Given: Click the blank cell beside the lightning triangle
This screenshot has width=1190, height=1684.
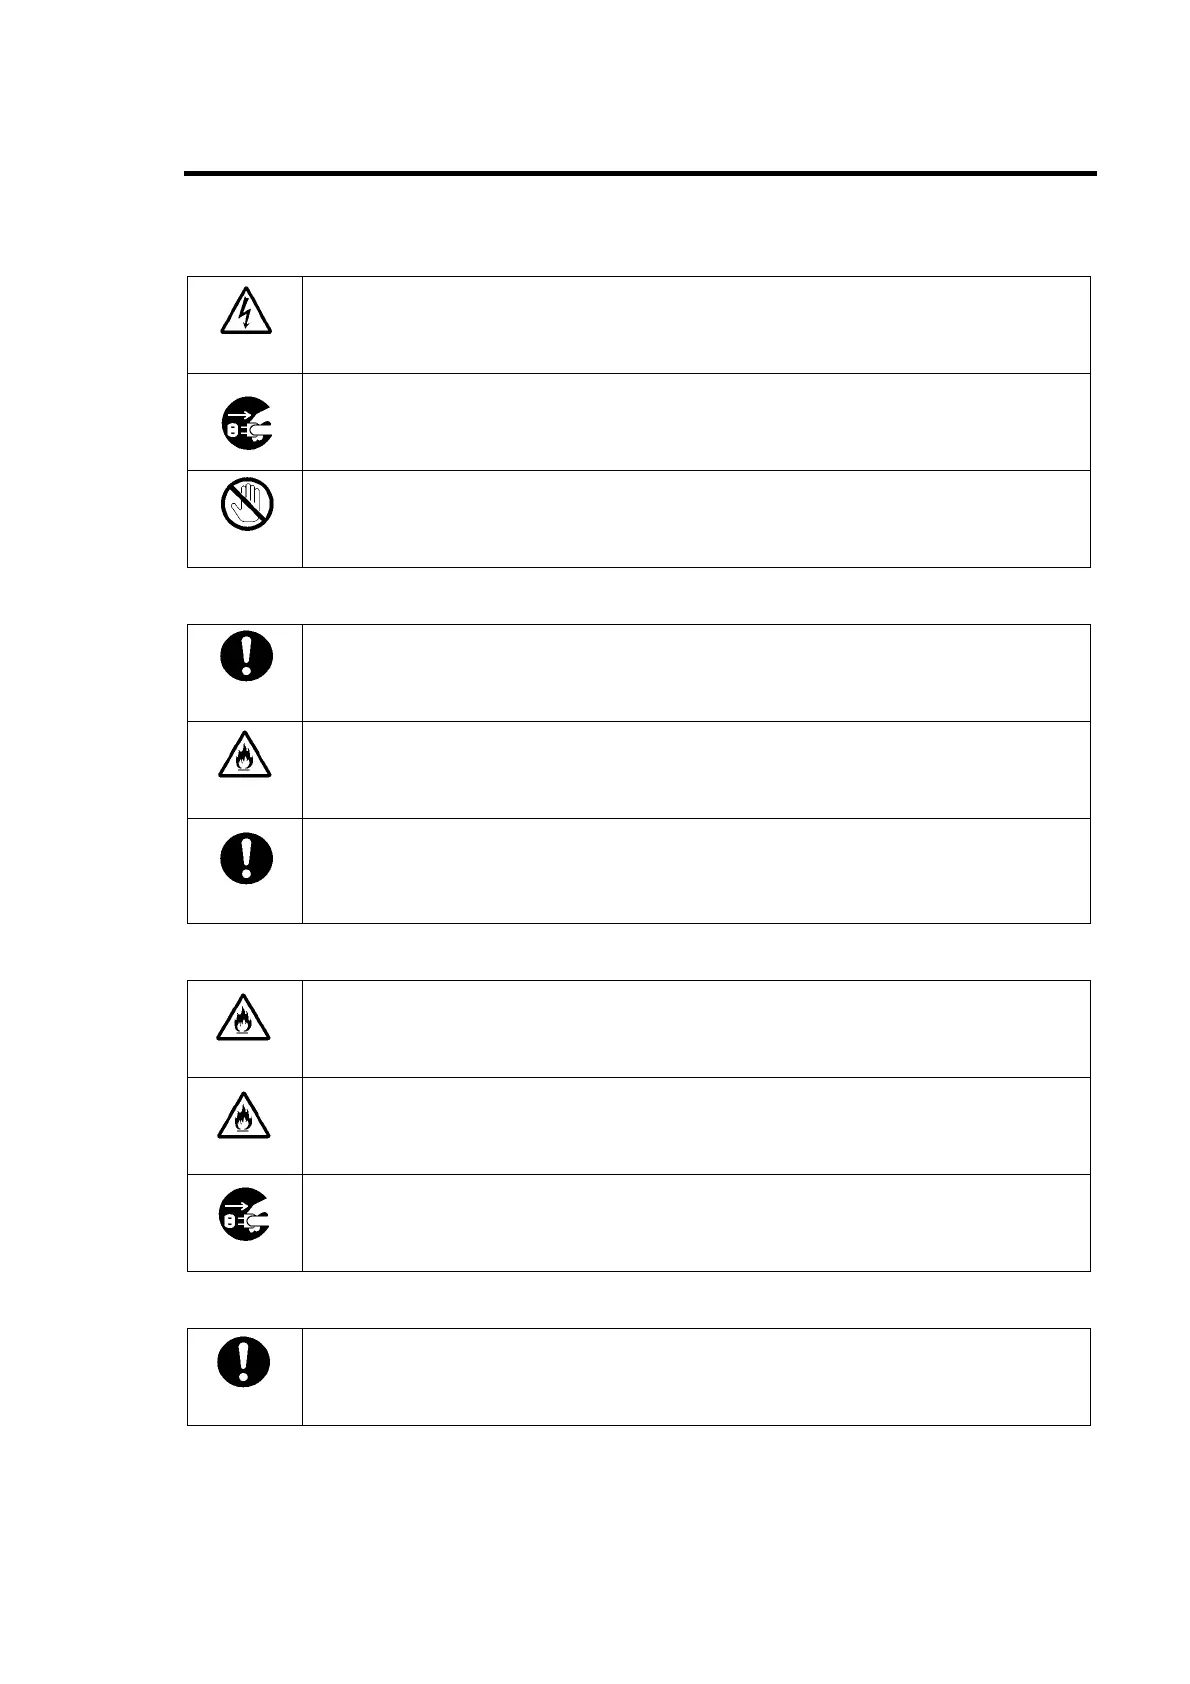Looking at the screenshot, I should [x=696, y=325].
